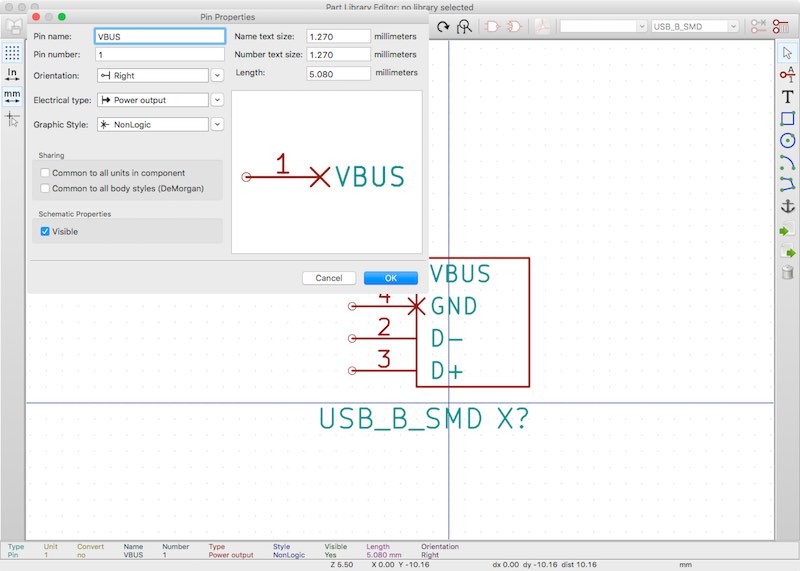Uncheck the Visible checkbox

coord(45,231)
